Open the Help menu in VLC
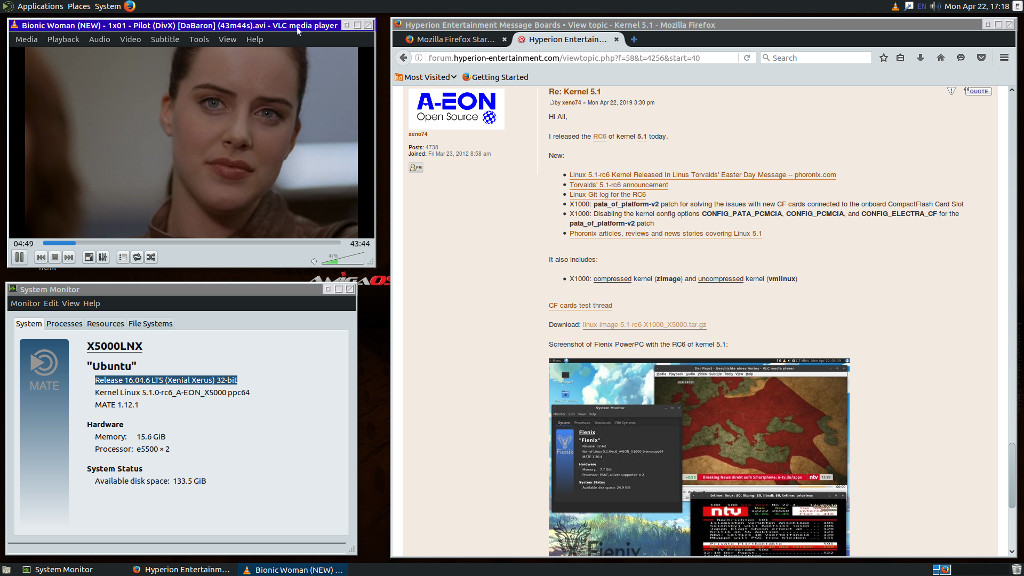This screenshot has width=1024, height=576. [x=255, y=39]
